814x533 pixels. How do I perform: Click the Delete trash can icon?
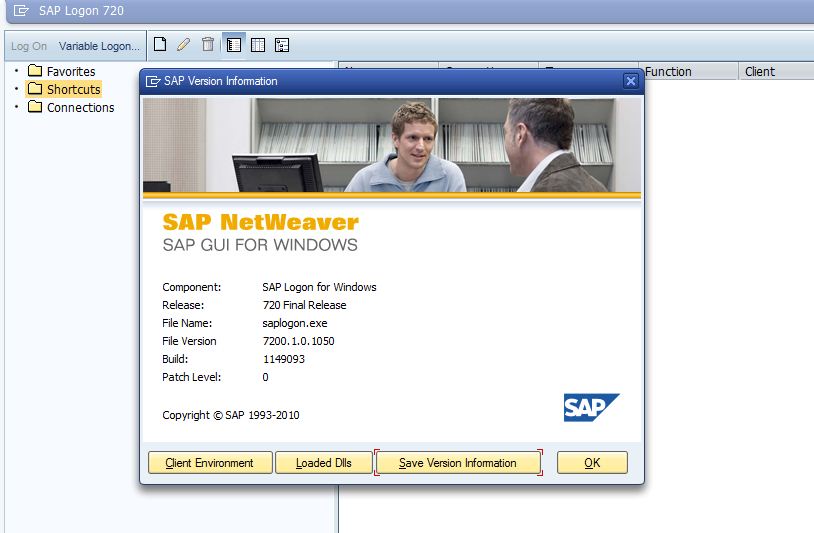click(x=208, y=45)
